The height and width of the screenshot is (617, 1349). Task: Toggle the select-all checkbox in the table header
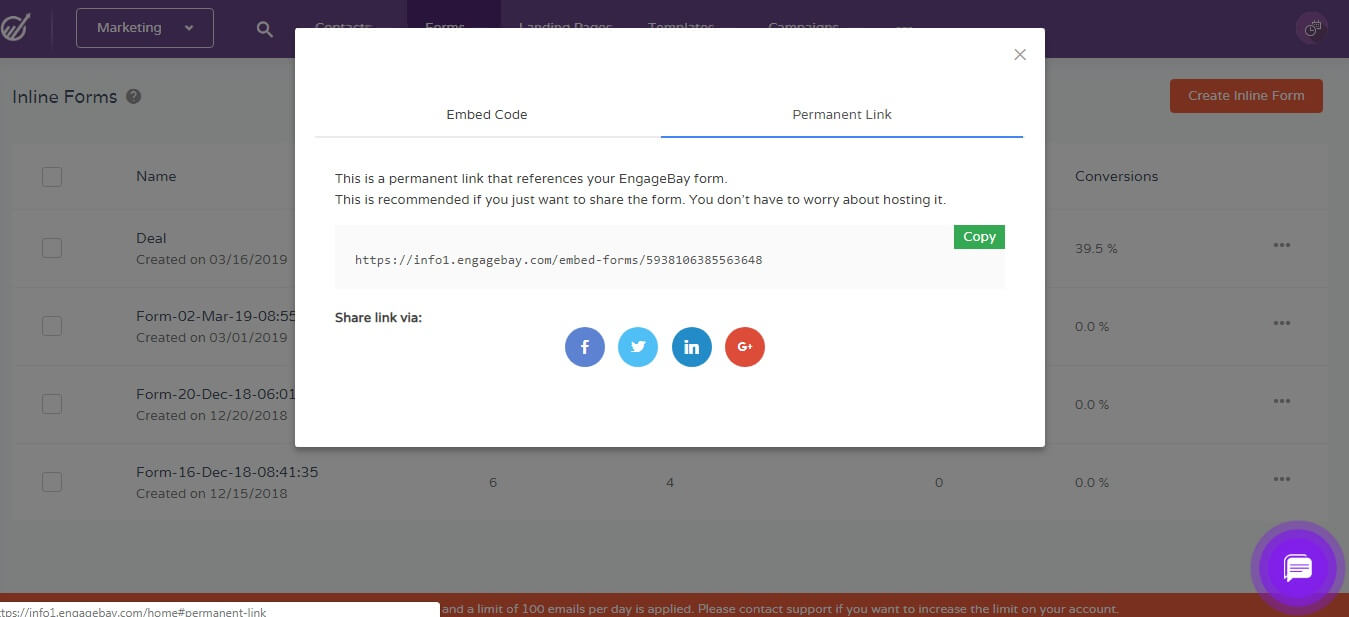(52, 176)
